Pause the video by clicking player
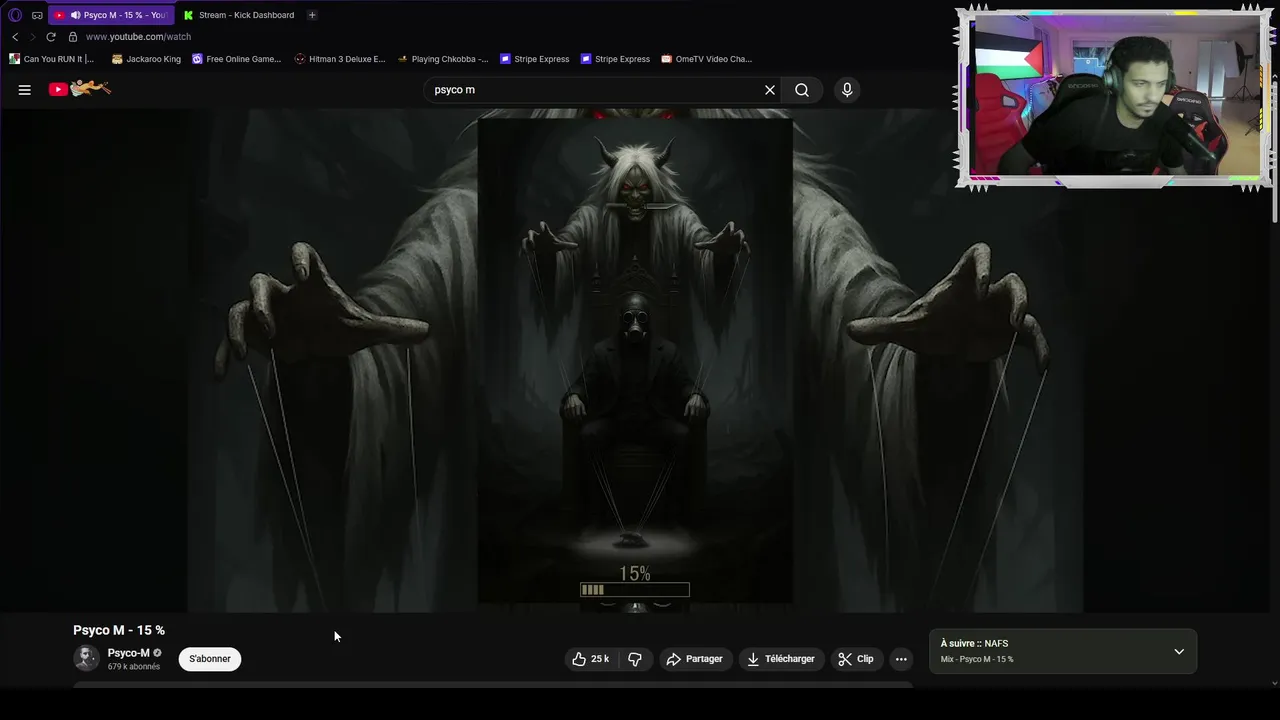Screen dimensions: 1280x720 coord(635,360)
